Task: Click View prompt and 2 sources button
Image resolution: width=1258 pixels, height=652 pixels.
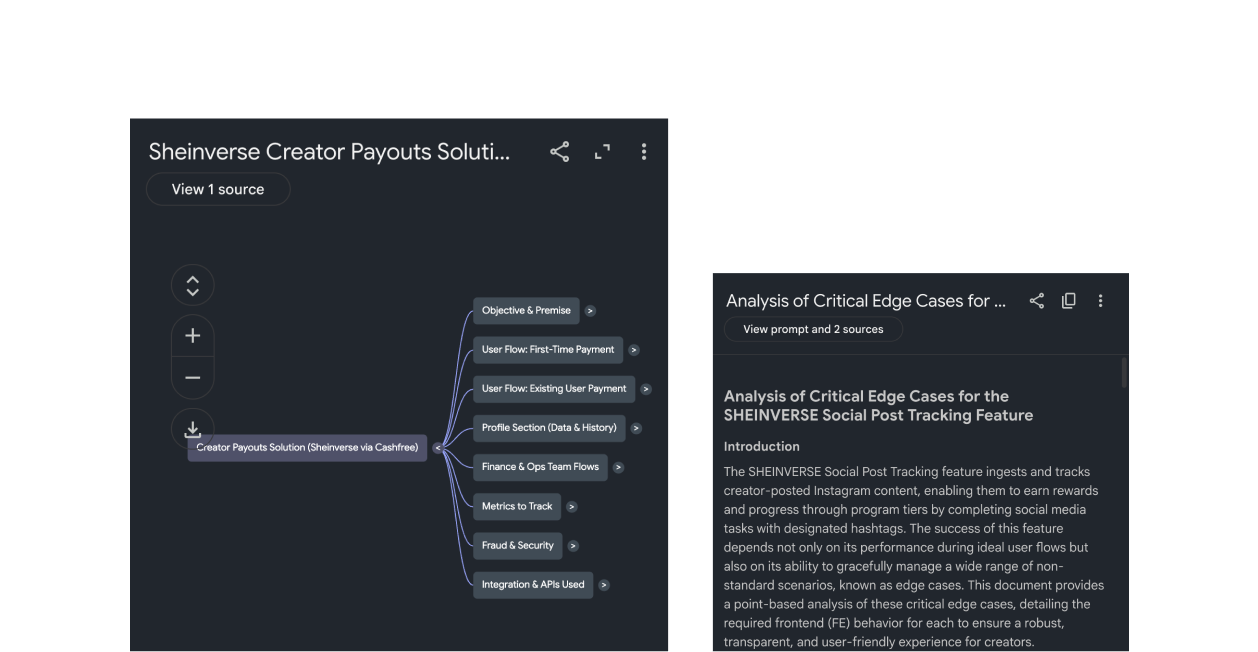Action: point(813,330)
